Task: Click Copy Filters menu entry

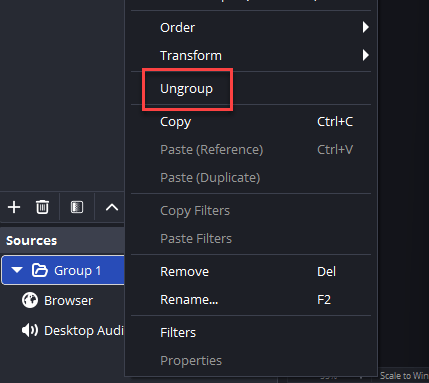Action: (x=251, y=211)
